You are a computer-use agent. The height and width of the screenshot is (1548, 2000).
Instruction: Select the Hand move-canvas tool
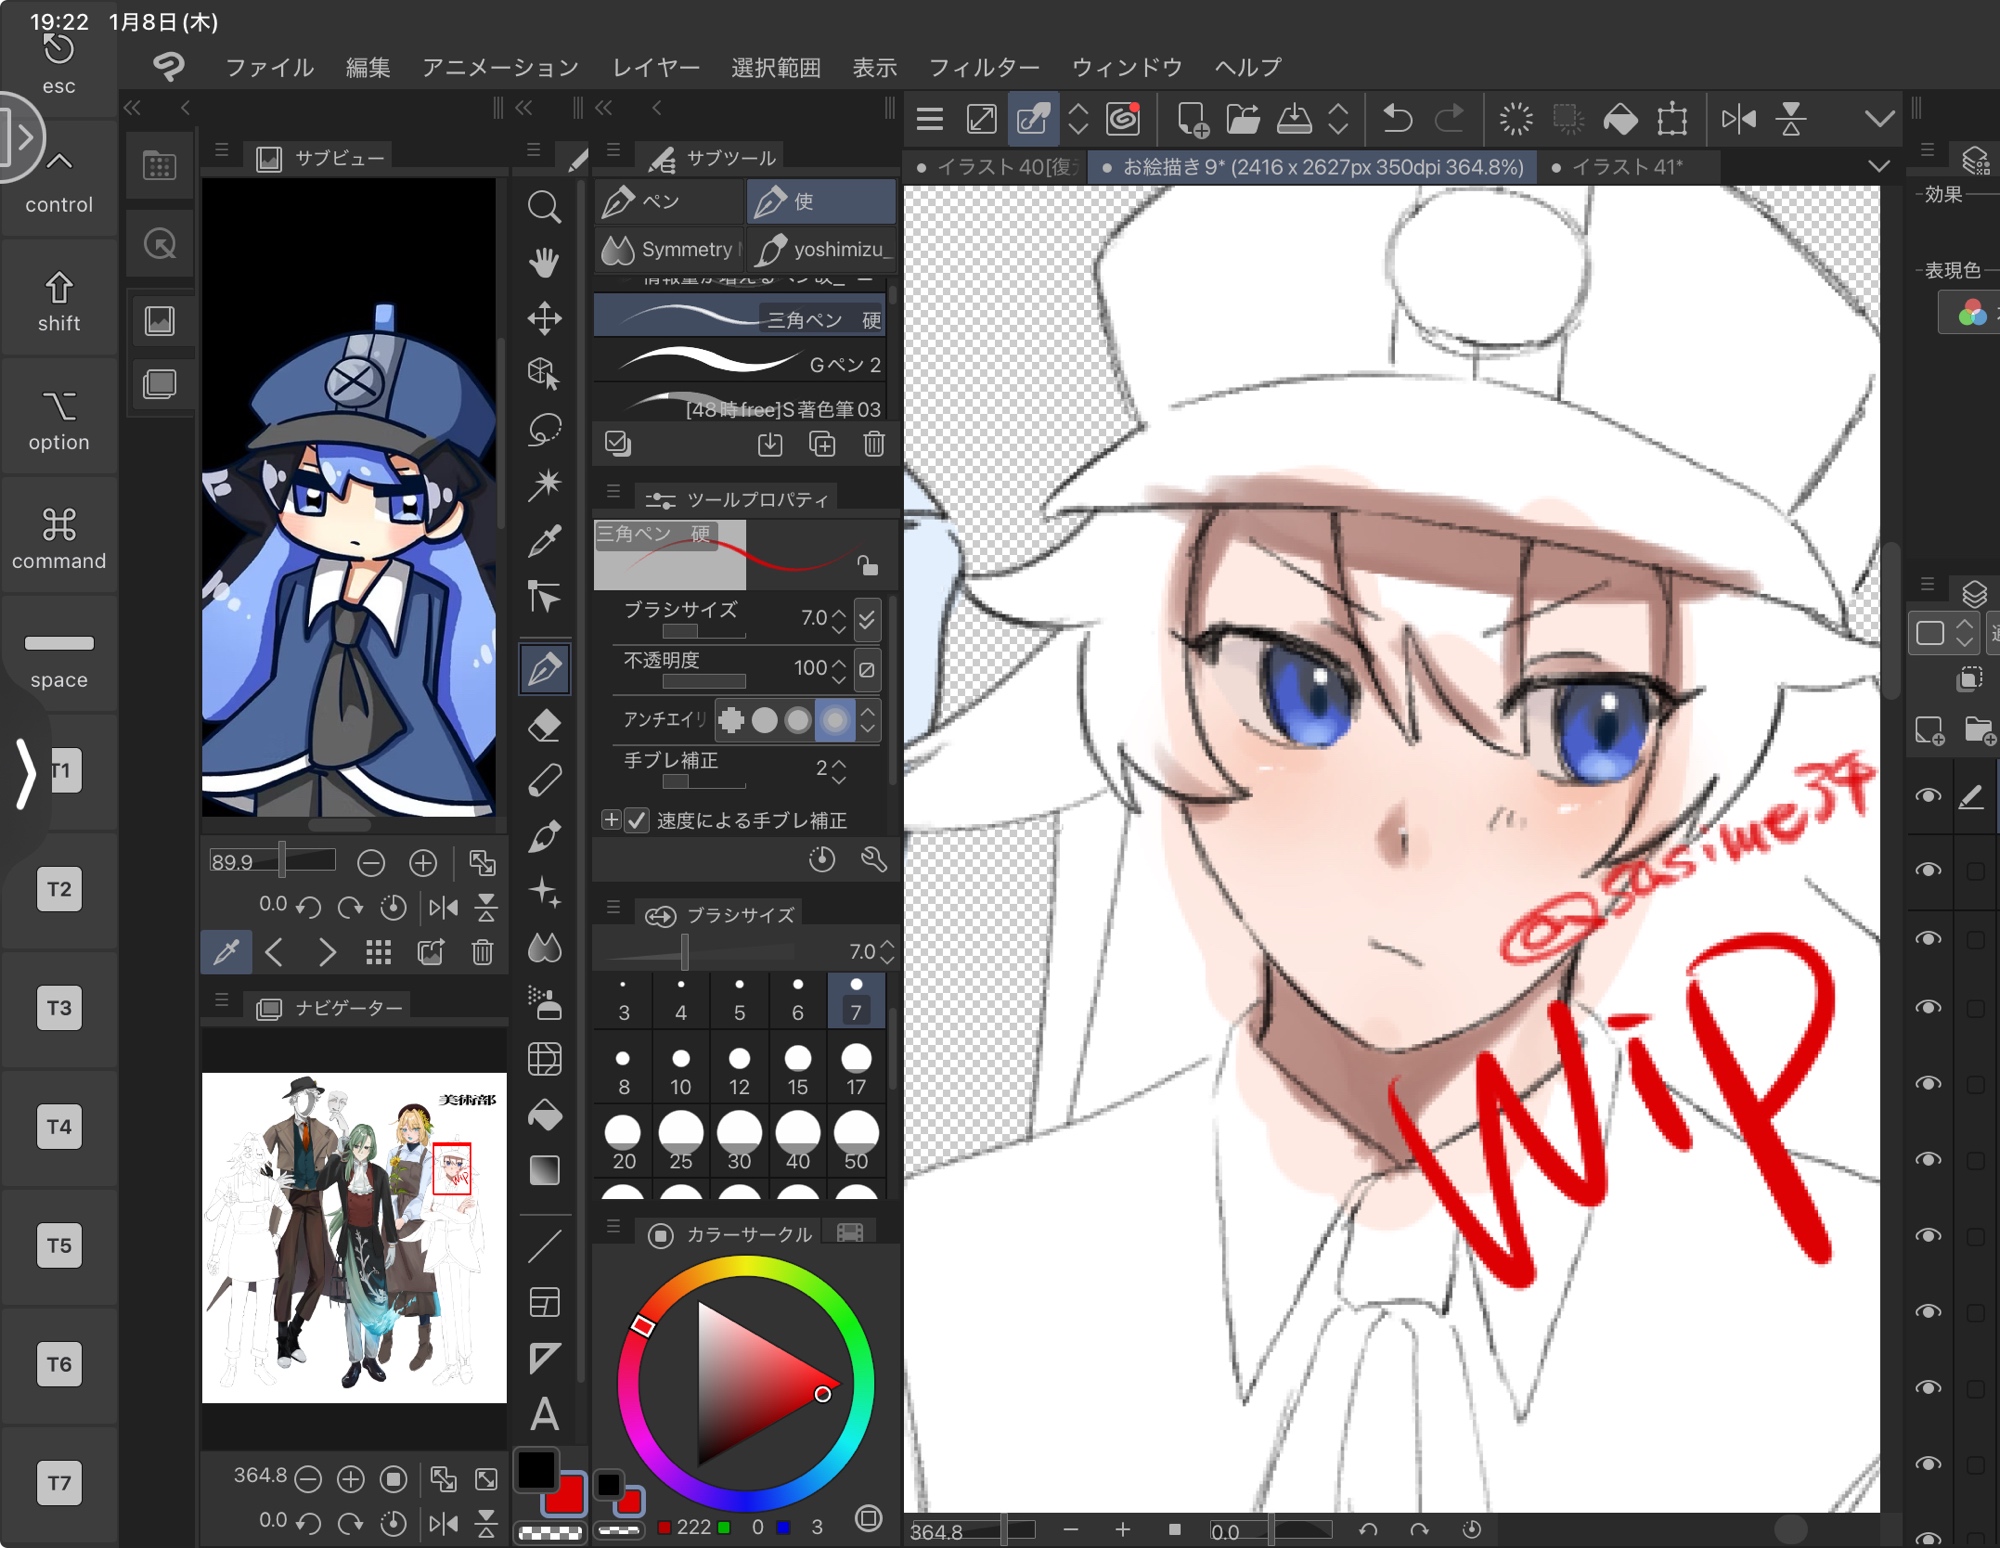point(544,263)
